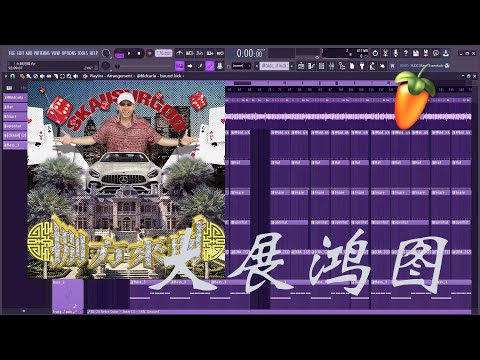The image size is (480, 360).
Task: Click the multilink to controllers icon
Action: click(x=220, y=66)
